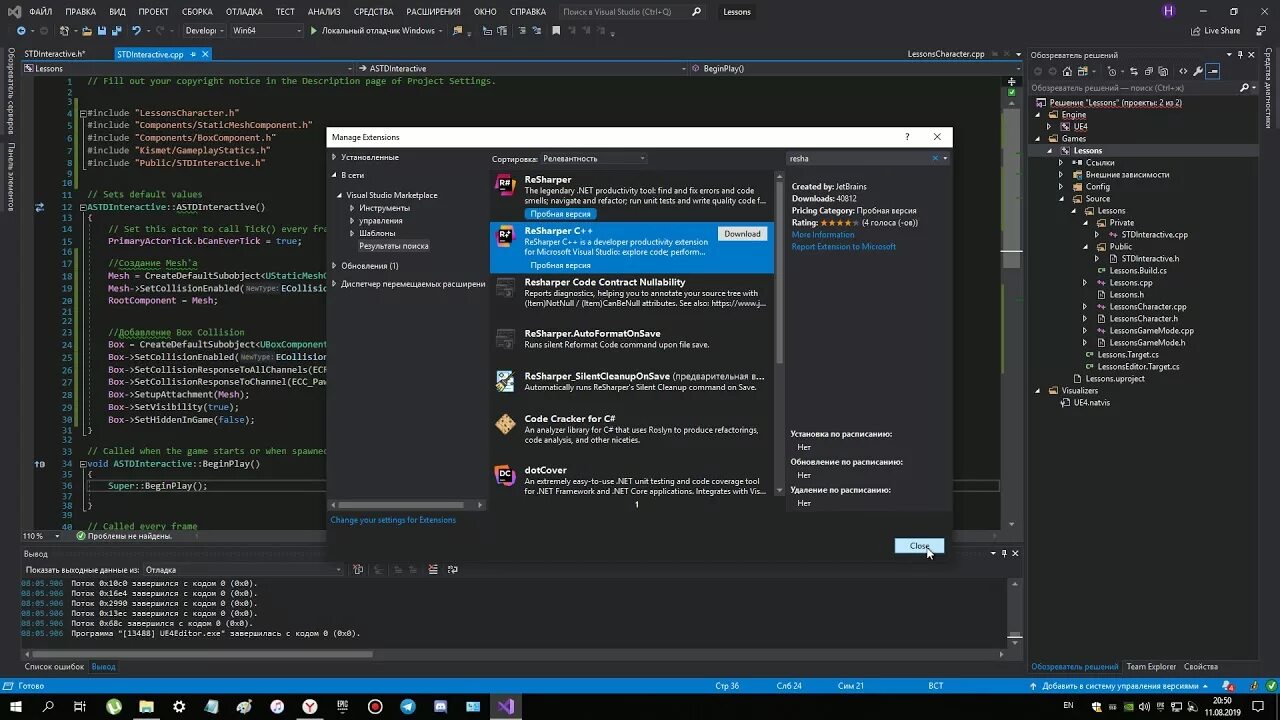Click the Save All toolbar icon

coord(117,31)
